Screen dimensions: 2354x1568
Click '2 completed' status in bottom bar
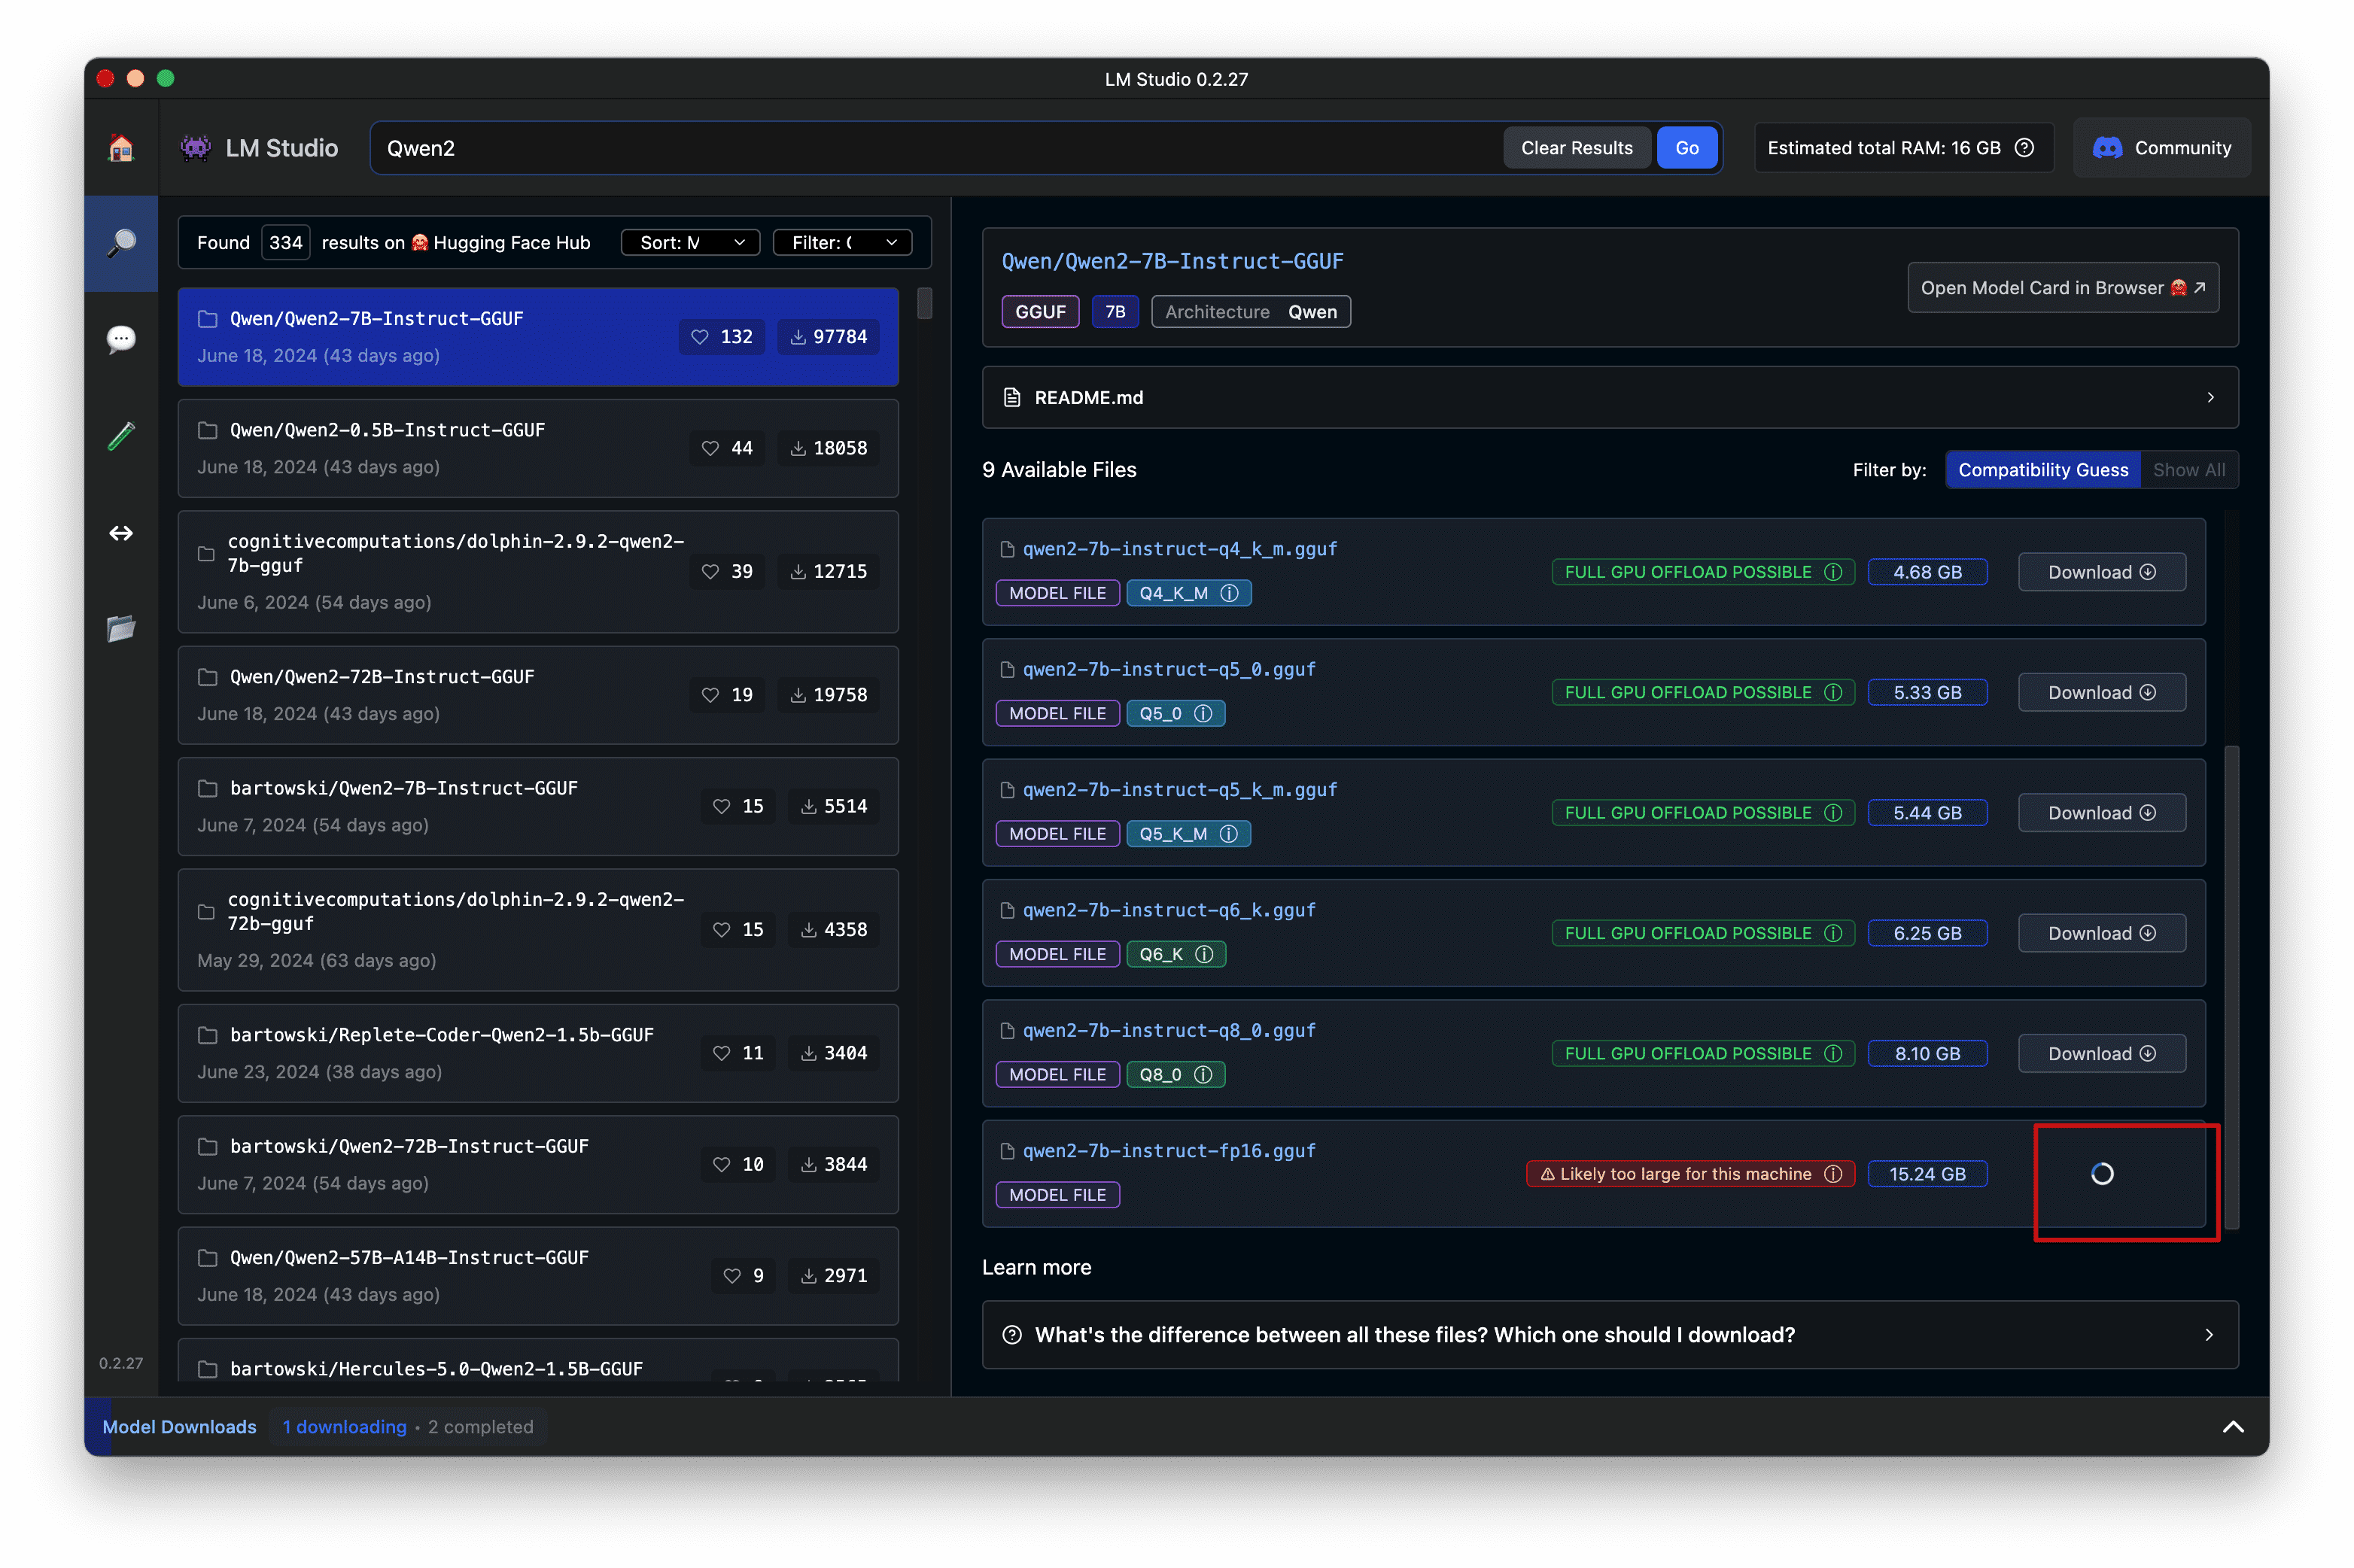pos(481,1427)
